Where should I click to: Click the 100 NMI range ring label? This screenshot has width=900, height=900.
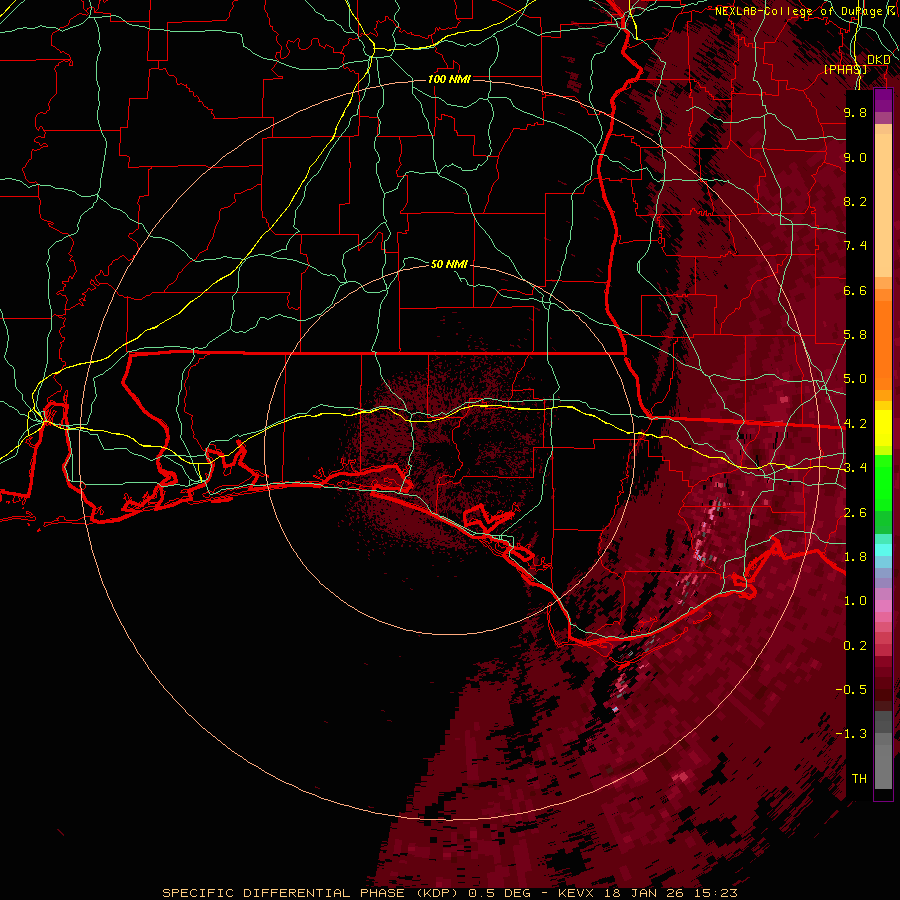(449, 79)
